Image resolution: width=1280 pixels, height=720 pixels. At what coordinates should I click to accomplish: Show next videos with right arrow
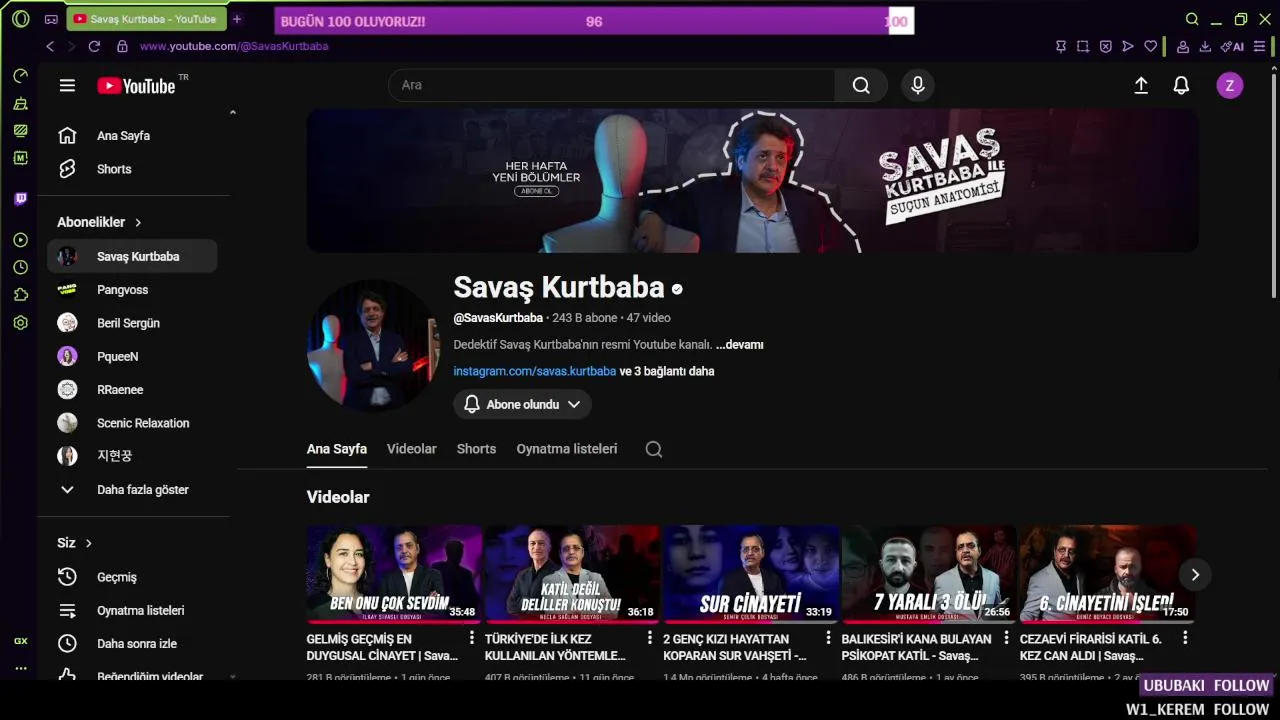[1194, 574]
